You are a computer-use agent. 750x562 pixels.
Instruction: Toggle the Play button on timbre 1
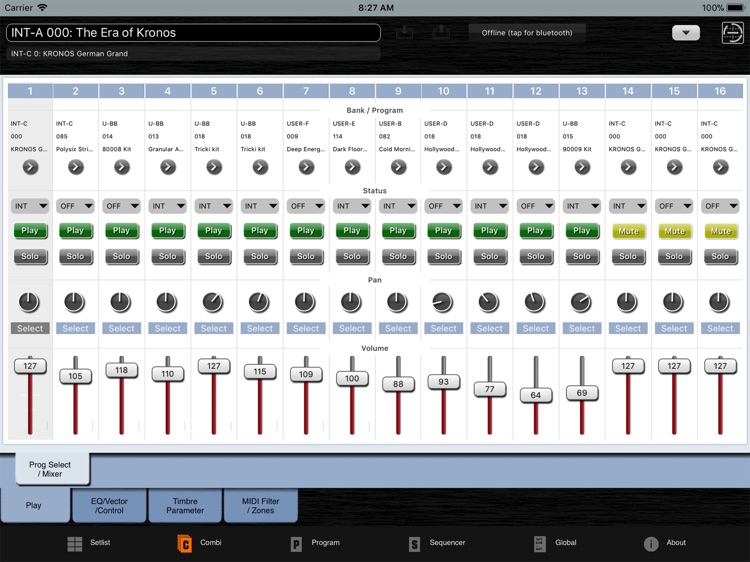click(x=30, y=231)
